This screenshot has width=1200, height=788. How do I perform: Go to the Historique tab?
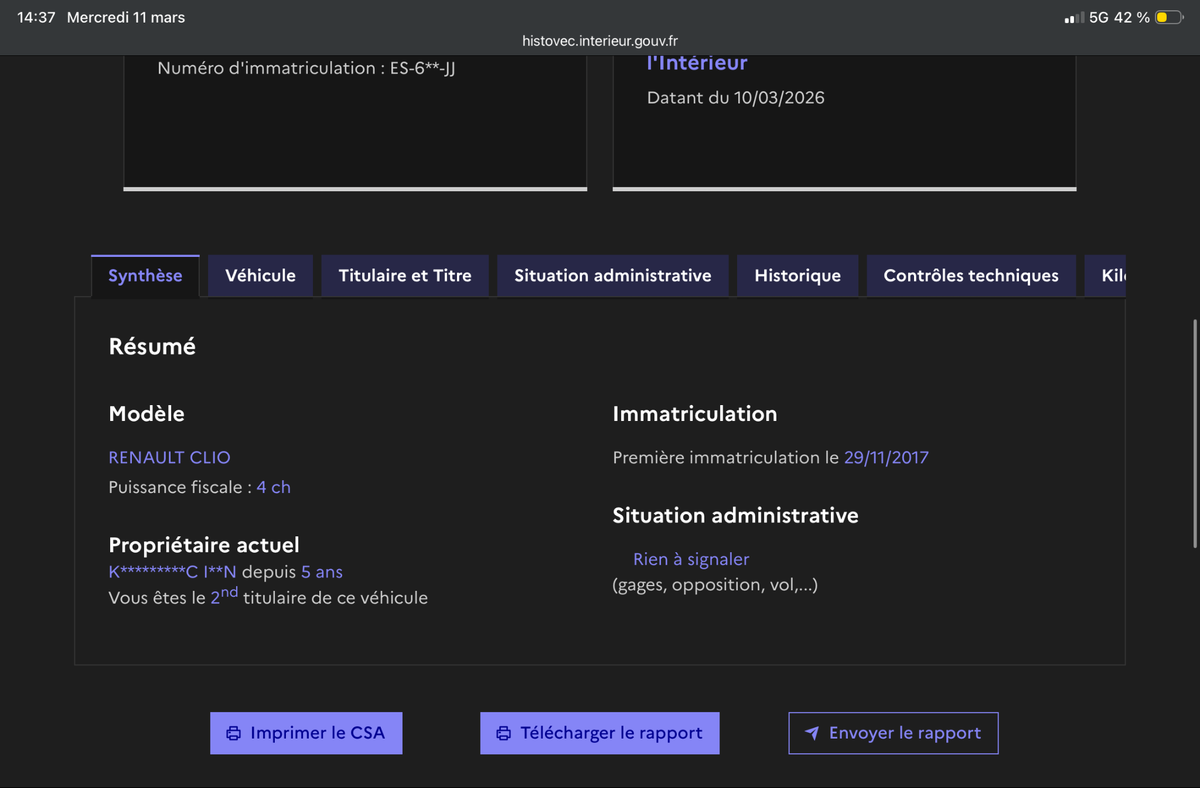[x=797, y=276]
